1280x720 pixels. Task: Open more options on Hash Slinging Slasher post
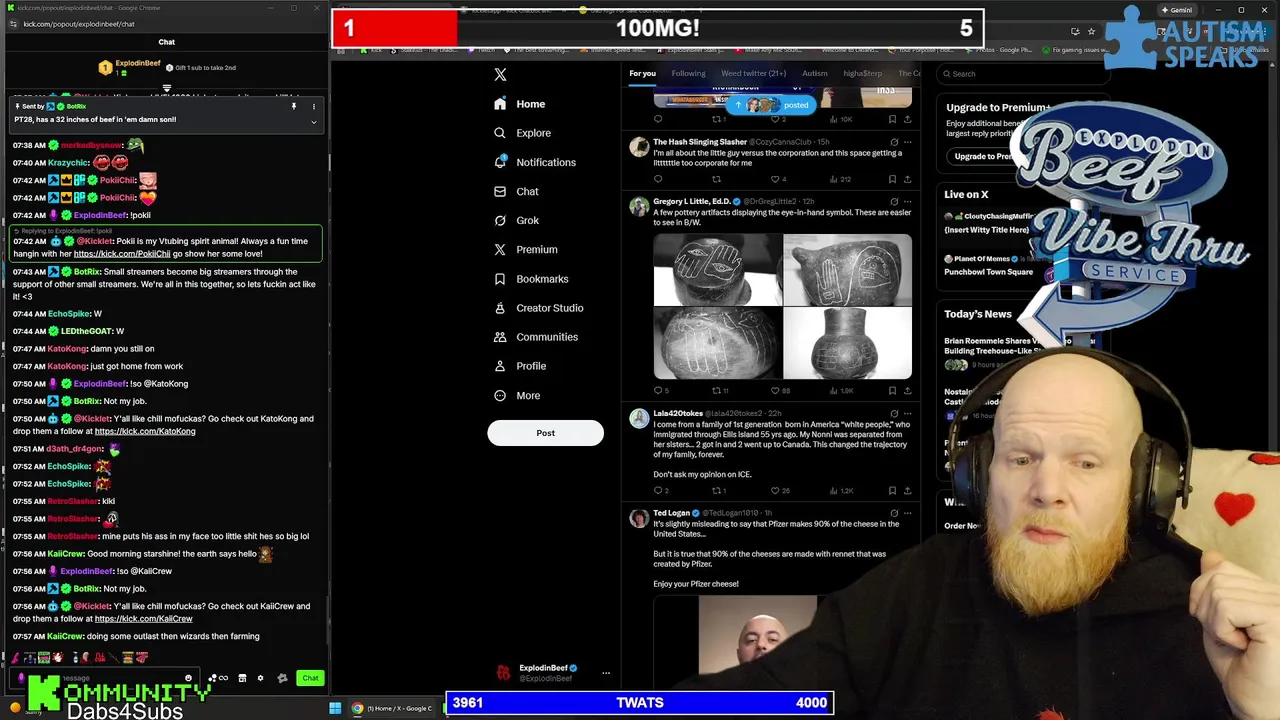pyautogui.click(x=907, y=142)
